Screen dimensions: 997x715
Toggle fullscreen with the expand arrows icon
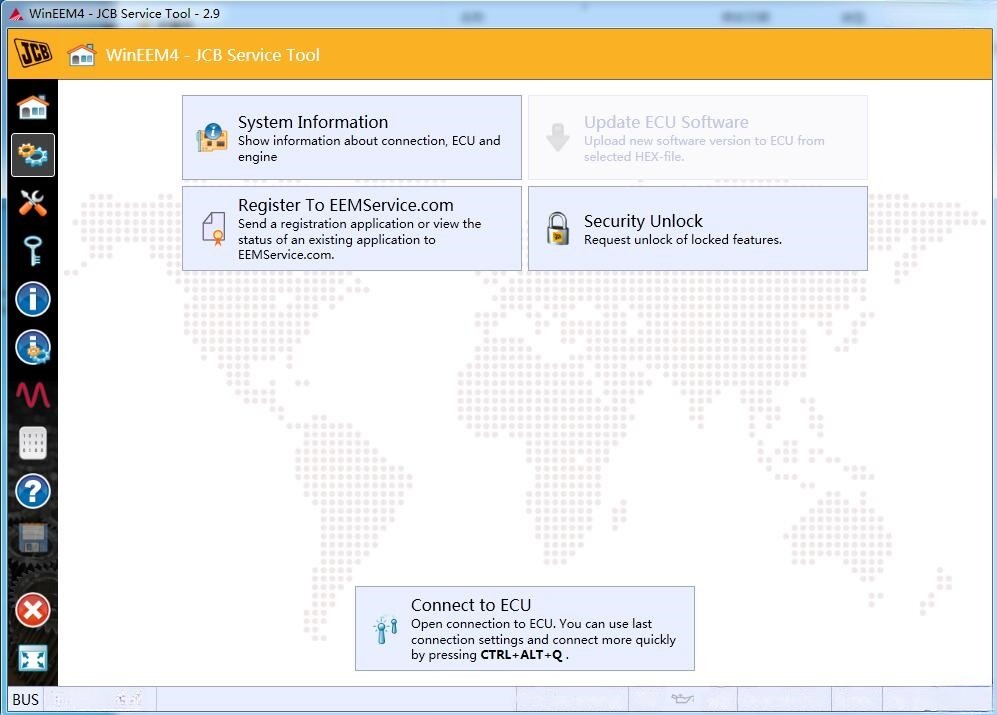[x=33, y=658]
